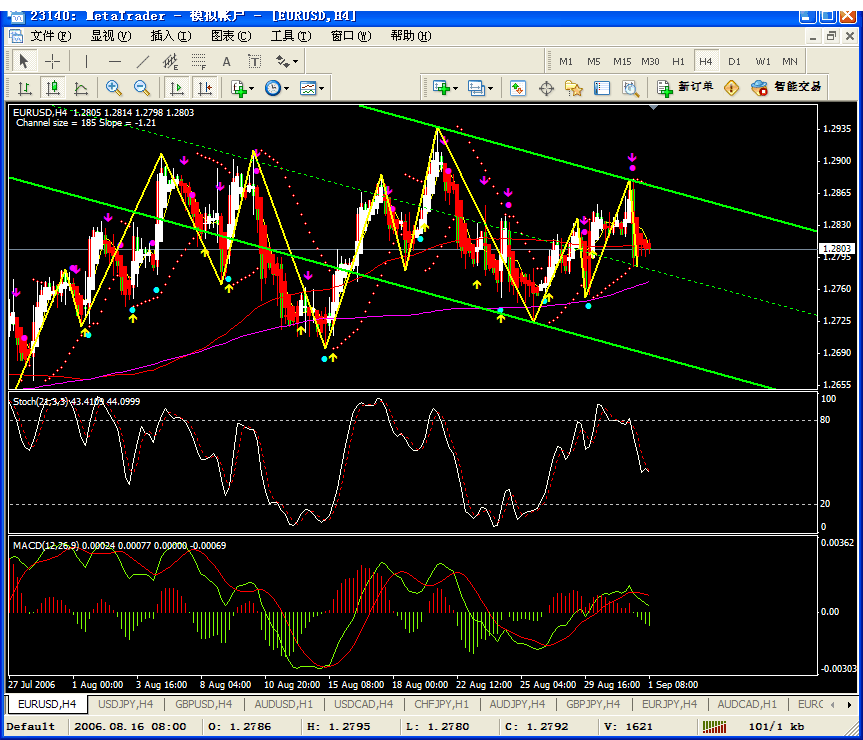The width and height of the screenshot is (863, 740).
Task: Open the 图表(C) menu
Action: (231, 36)
